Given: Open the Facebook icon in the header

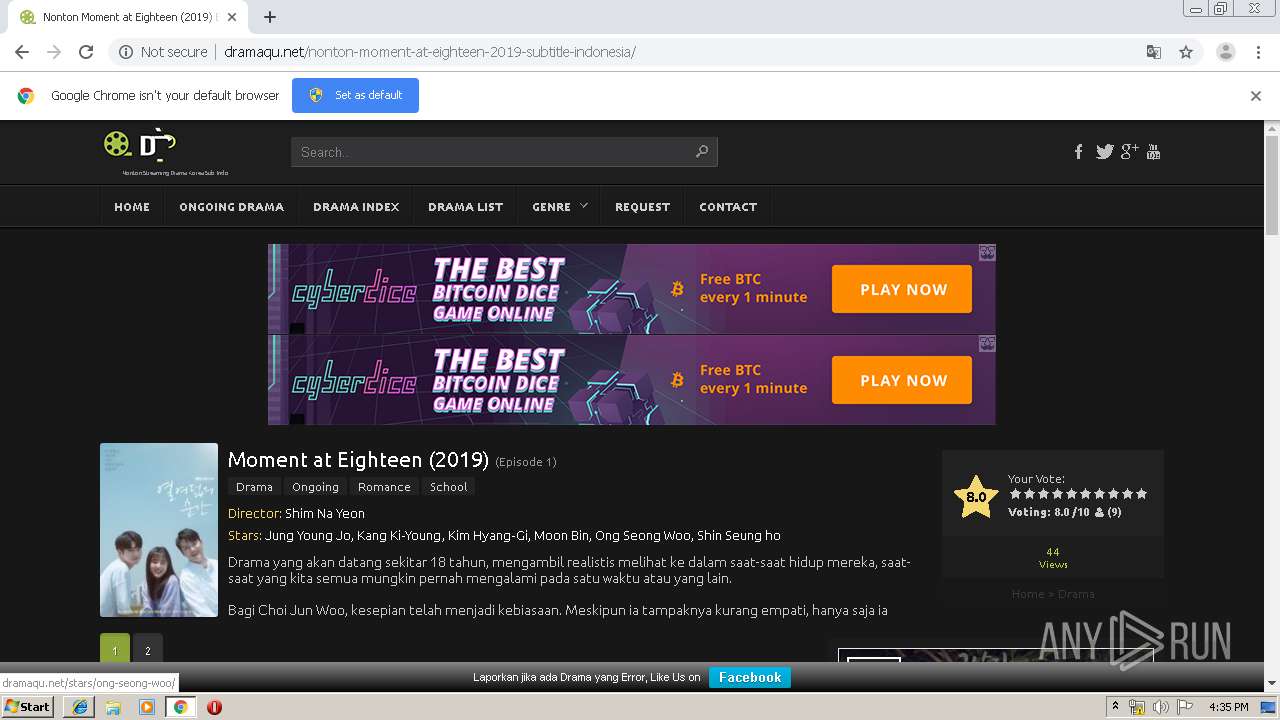Looking at the screenshot, I should pyautogui.click(x=1078, y=152).
